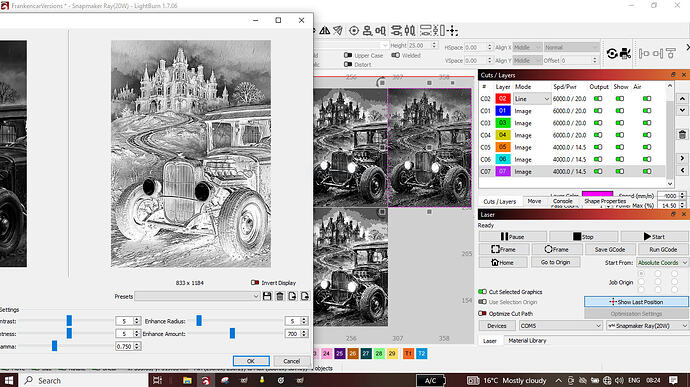The image size is (690, 387).
Task: Toggle the Distort switch
Action: 348,64
